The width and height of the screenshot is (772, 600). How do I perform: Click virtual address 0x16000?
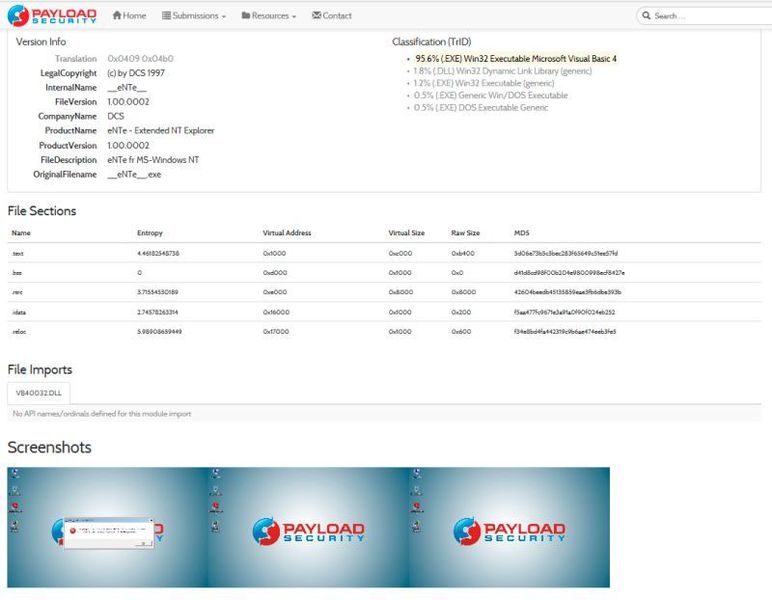coord(276,312)
